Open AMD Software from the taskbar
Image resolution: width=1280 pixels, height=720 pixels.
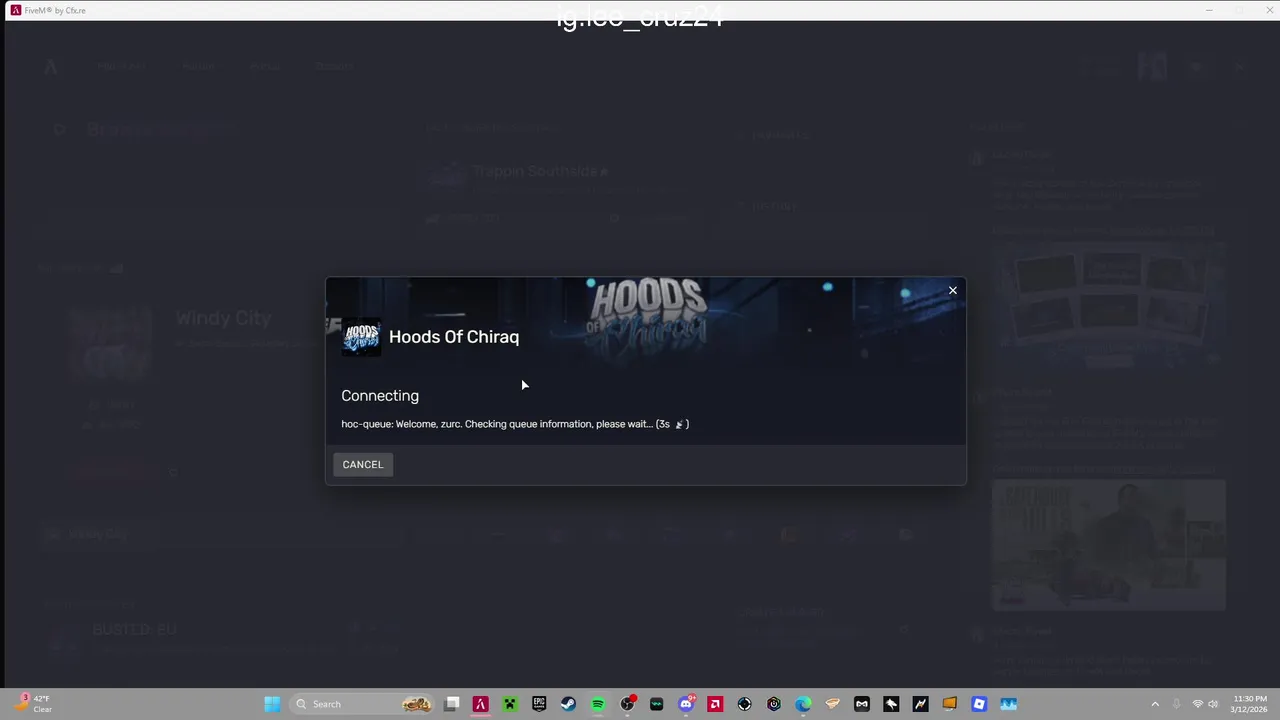[715, 704]
